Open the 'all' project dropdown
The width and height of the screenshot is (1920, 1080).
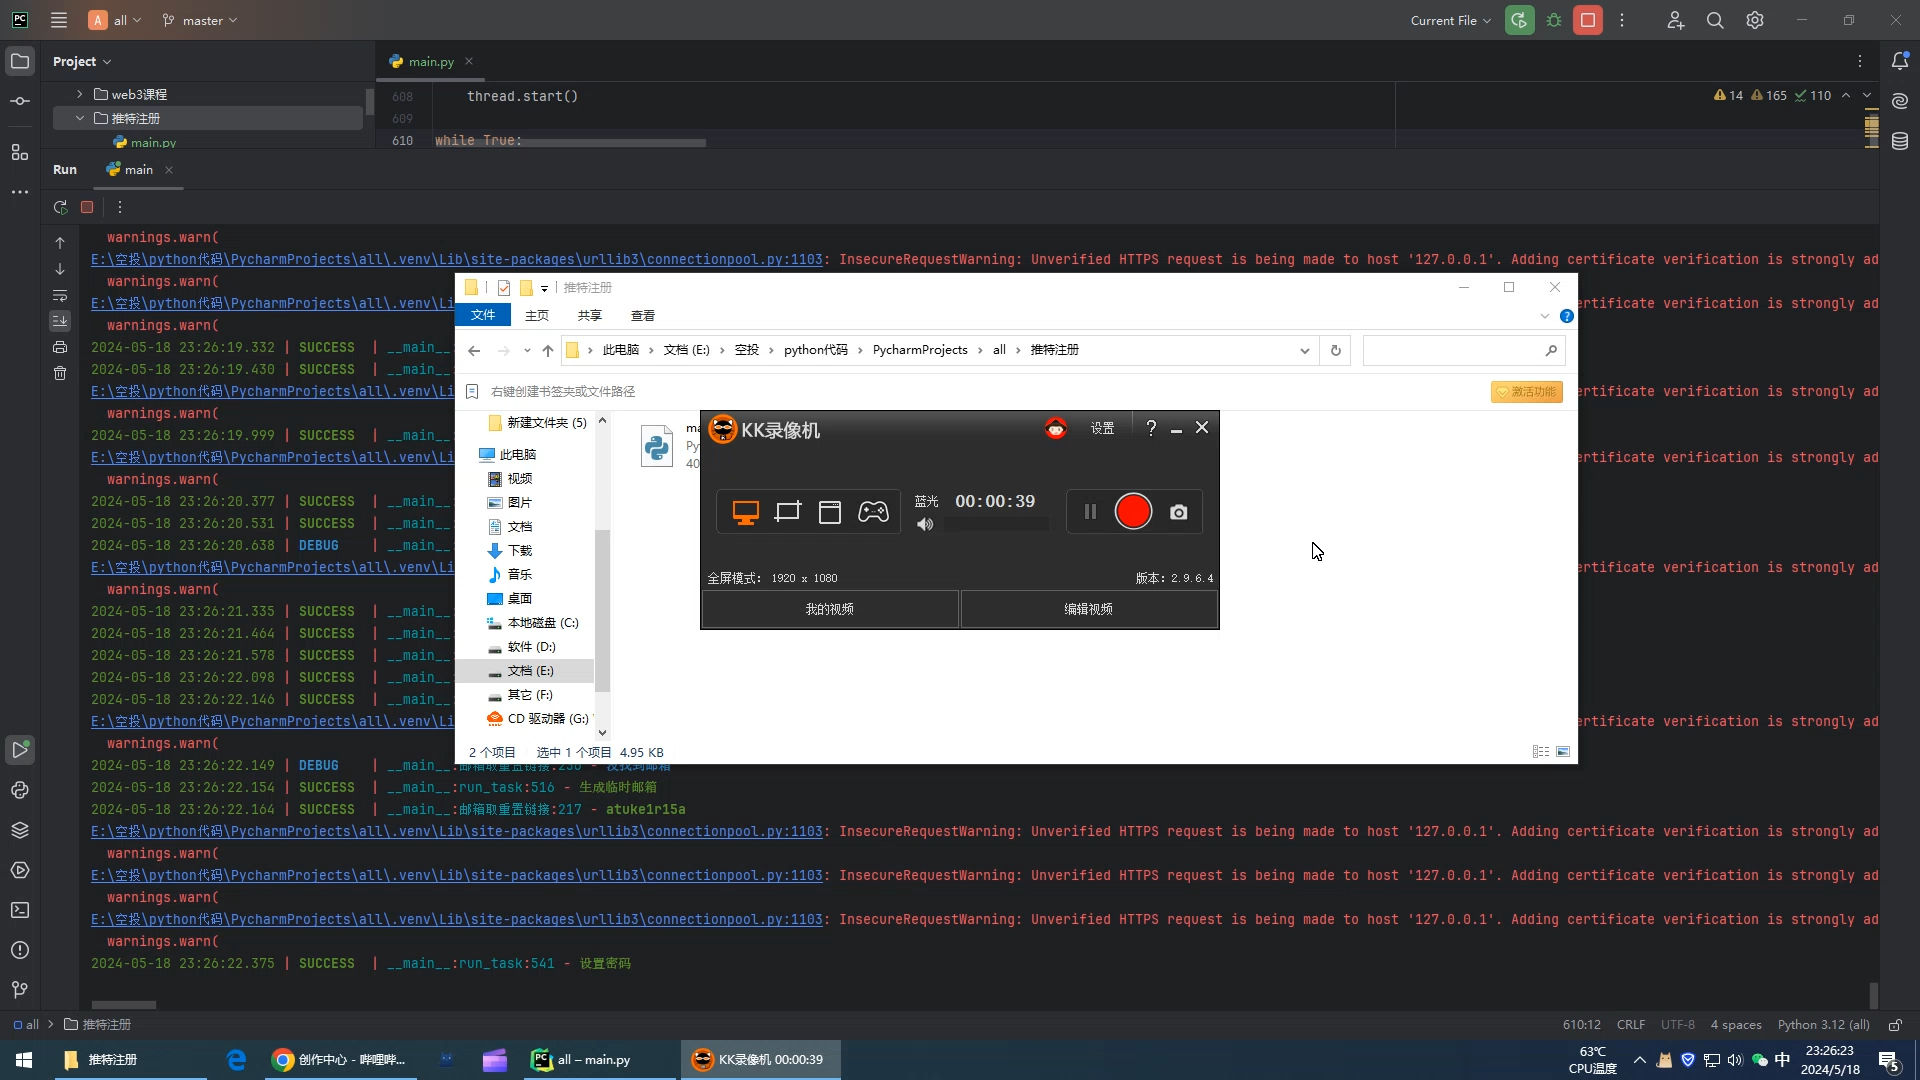115,20
